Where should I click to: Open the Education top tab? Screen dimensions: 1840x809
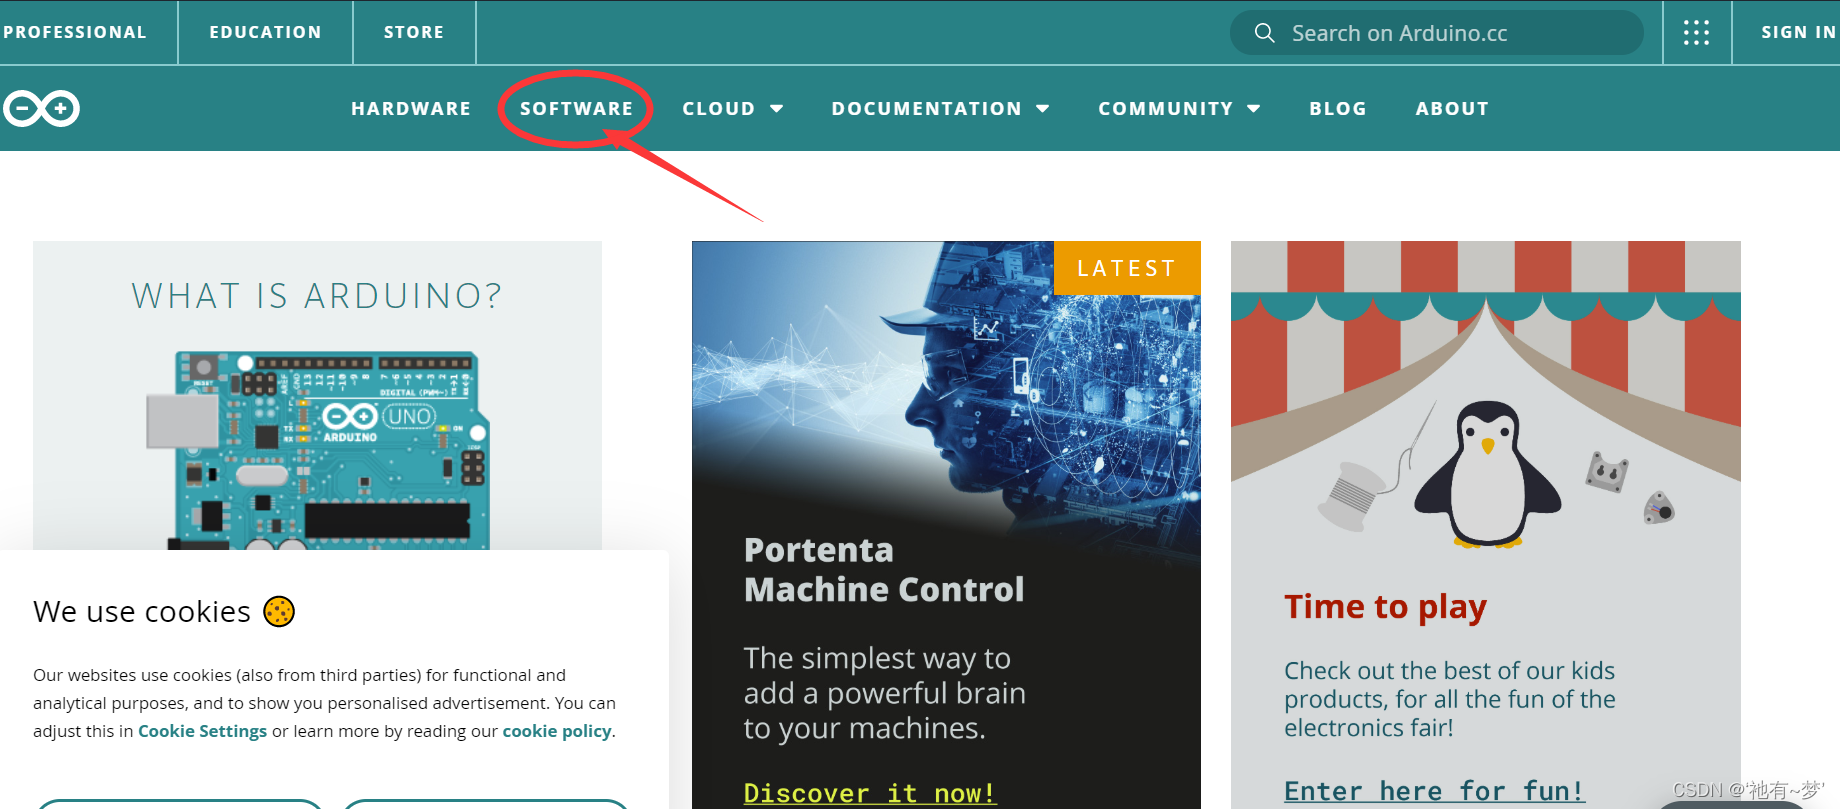coord(265,32)
